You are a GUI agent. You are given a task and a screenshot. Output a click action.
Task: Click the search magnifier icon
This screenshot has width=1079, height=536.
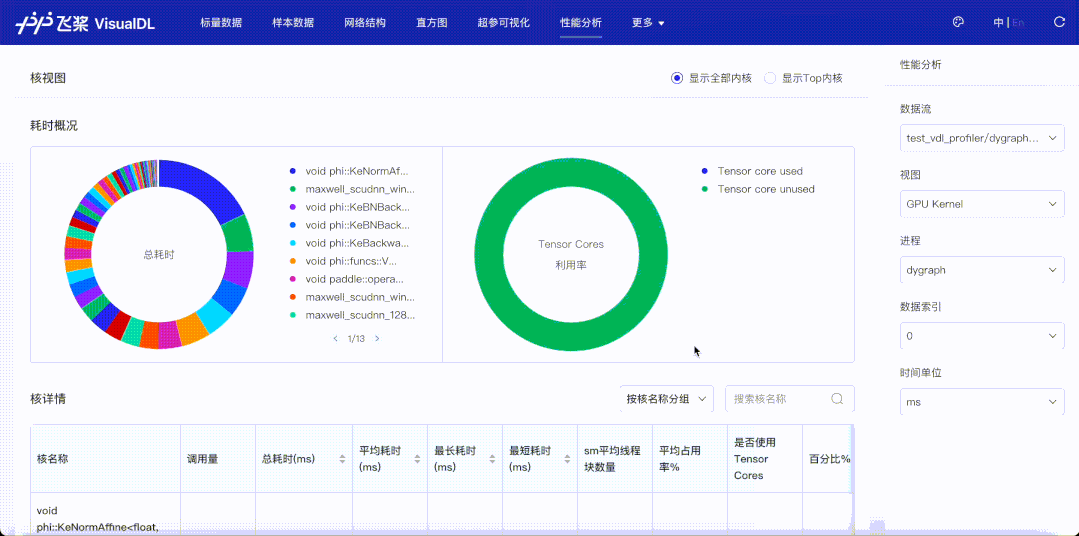[837, 399]
